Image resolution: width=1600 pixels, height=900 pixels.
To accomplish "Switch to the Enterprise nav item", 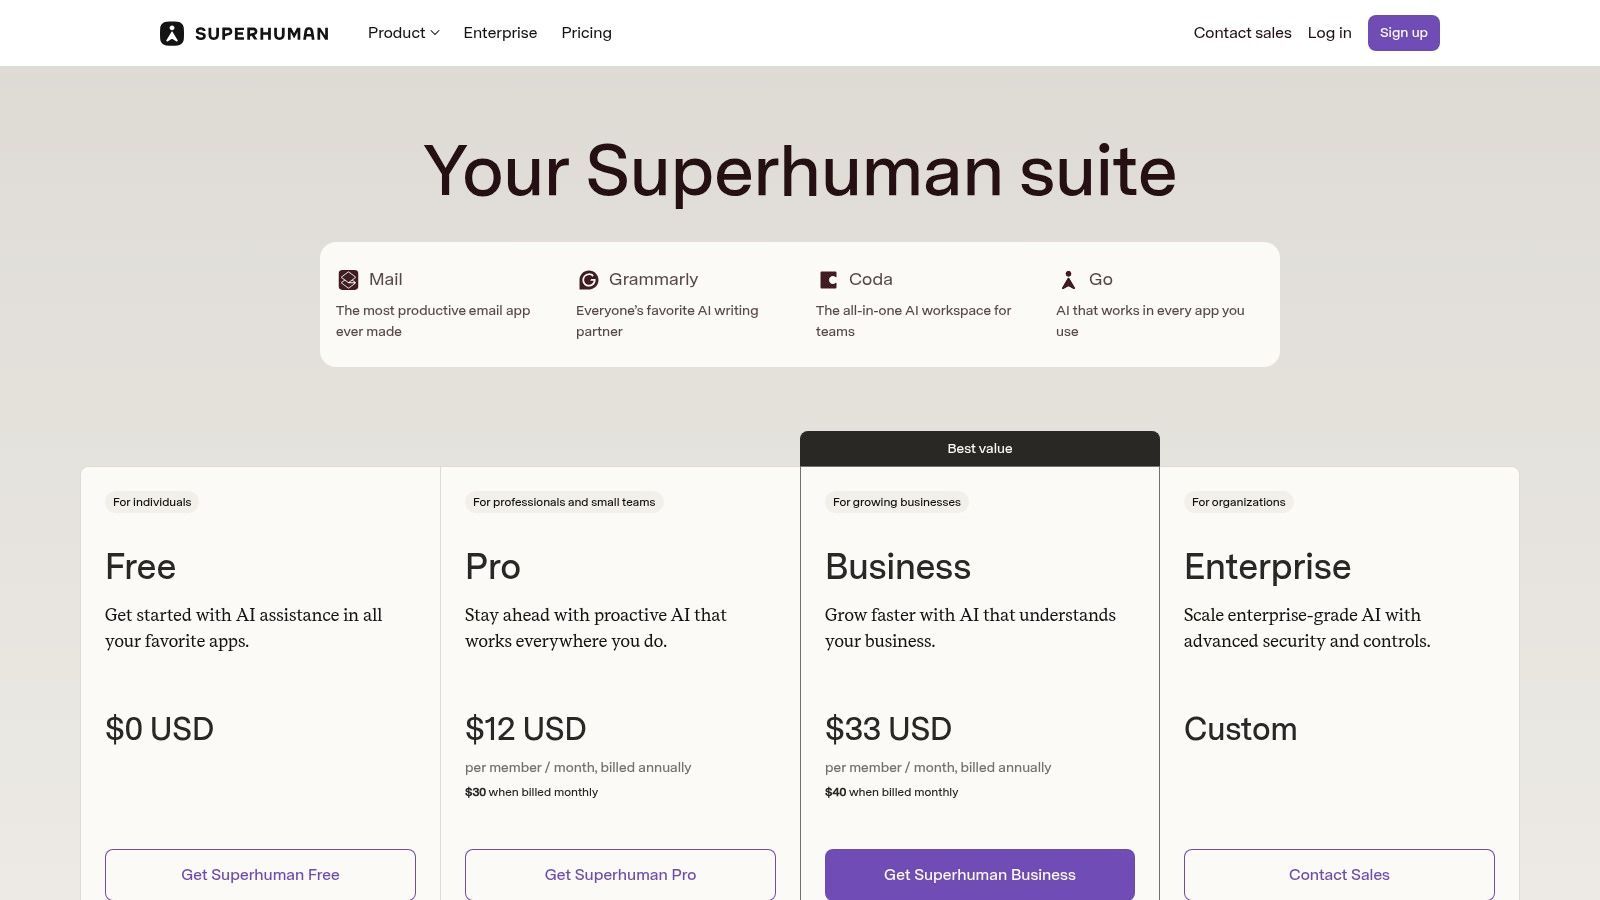I will pos(500,32).
